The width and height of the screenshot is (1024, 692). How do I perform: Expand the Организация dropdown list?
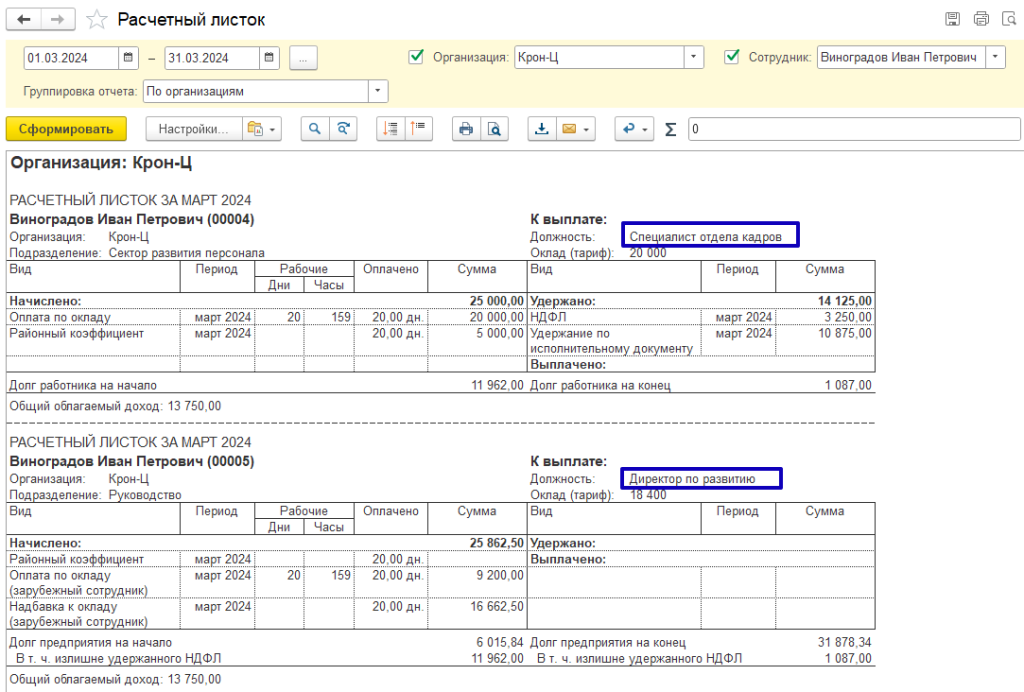pos(694,57)
